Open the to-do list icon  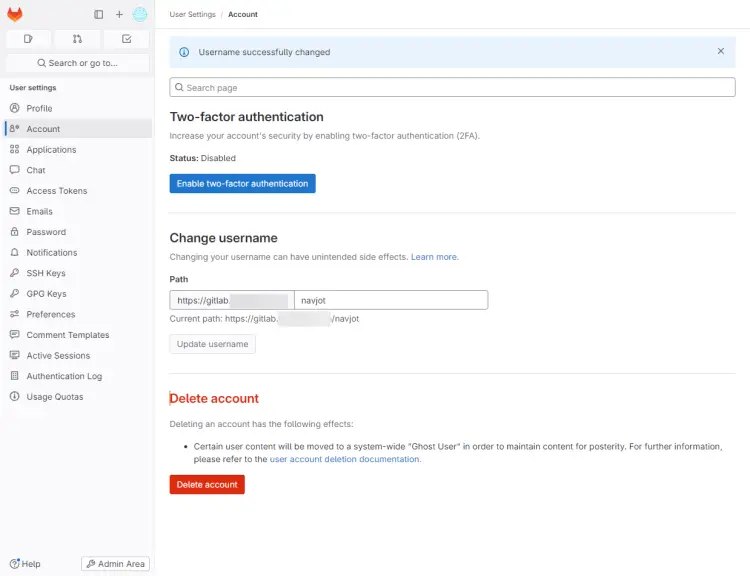click(x=126, y=39)
